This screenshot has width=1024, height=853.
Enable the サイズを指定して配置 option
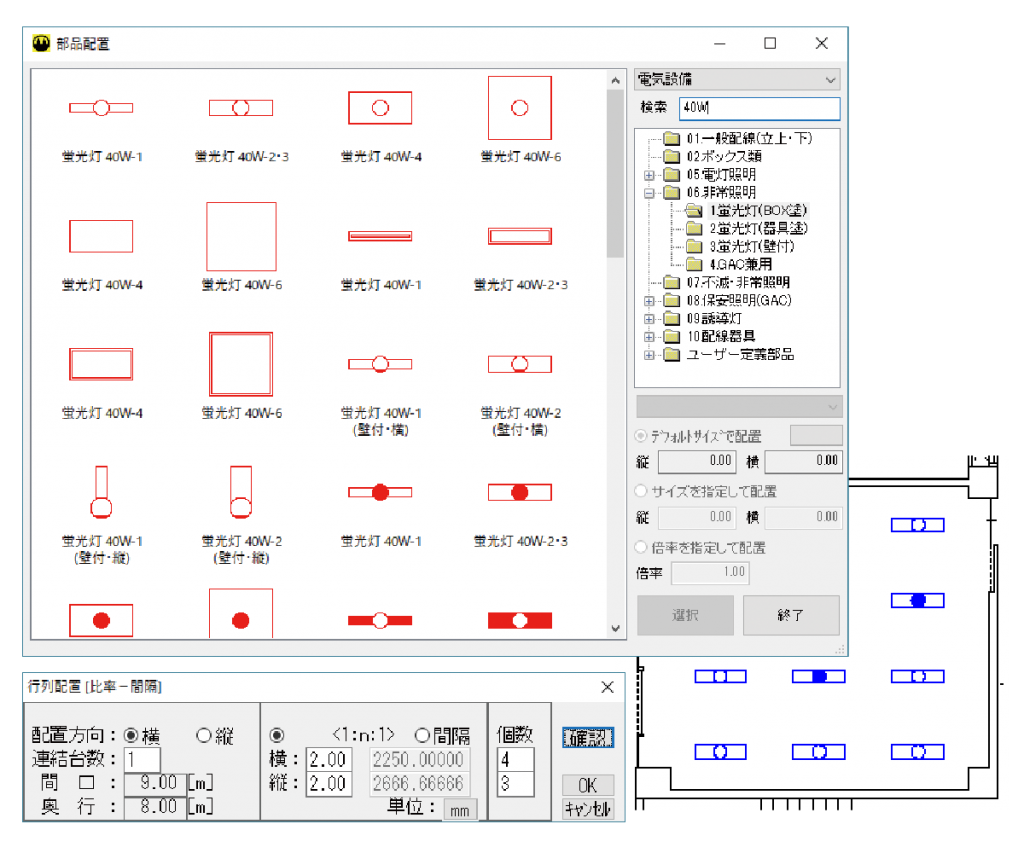tap(640, 491)
